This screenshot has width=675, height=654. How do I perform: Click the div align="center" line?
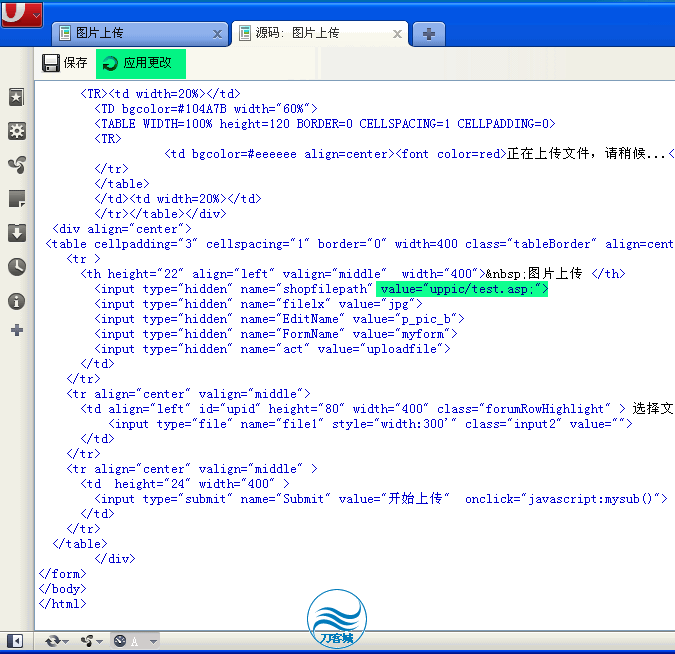click(x=122, y=229)
